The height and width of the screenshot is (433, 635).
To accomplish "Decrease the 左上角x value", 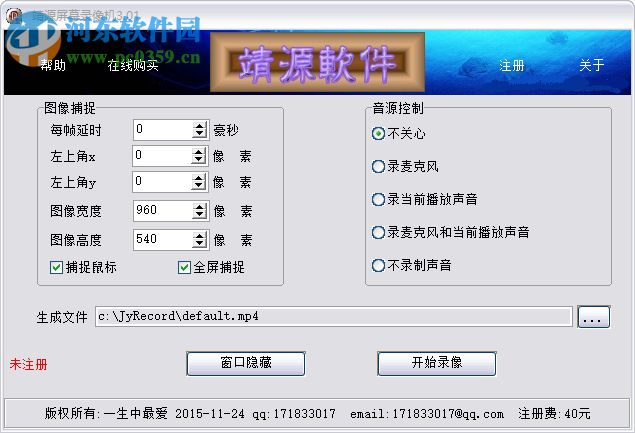I will pos(198,160).
